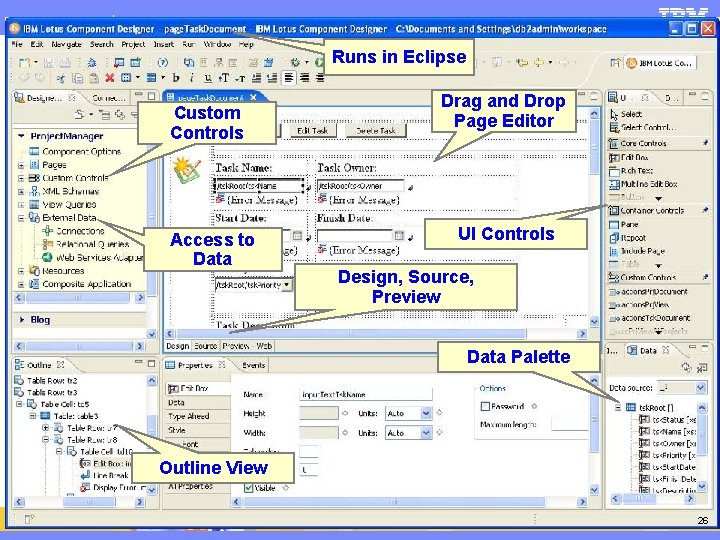The height and width of the screenshot is (540, 720).
Task: Open date picker beside Finish Date field
Action: (x=399, y=236)
